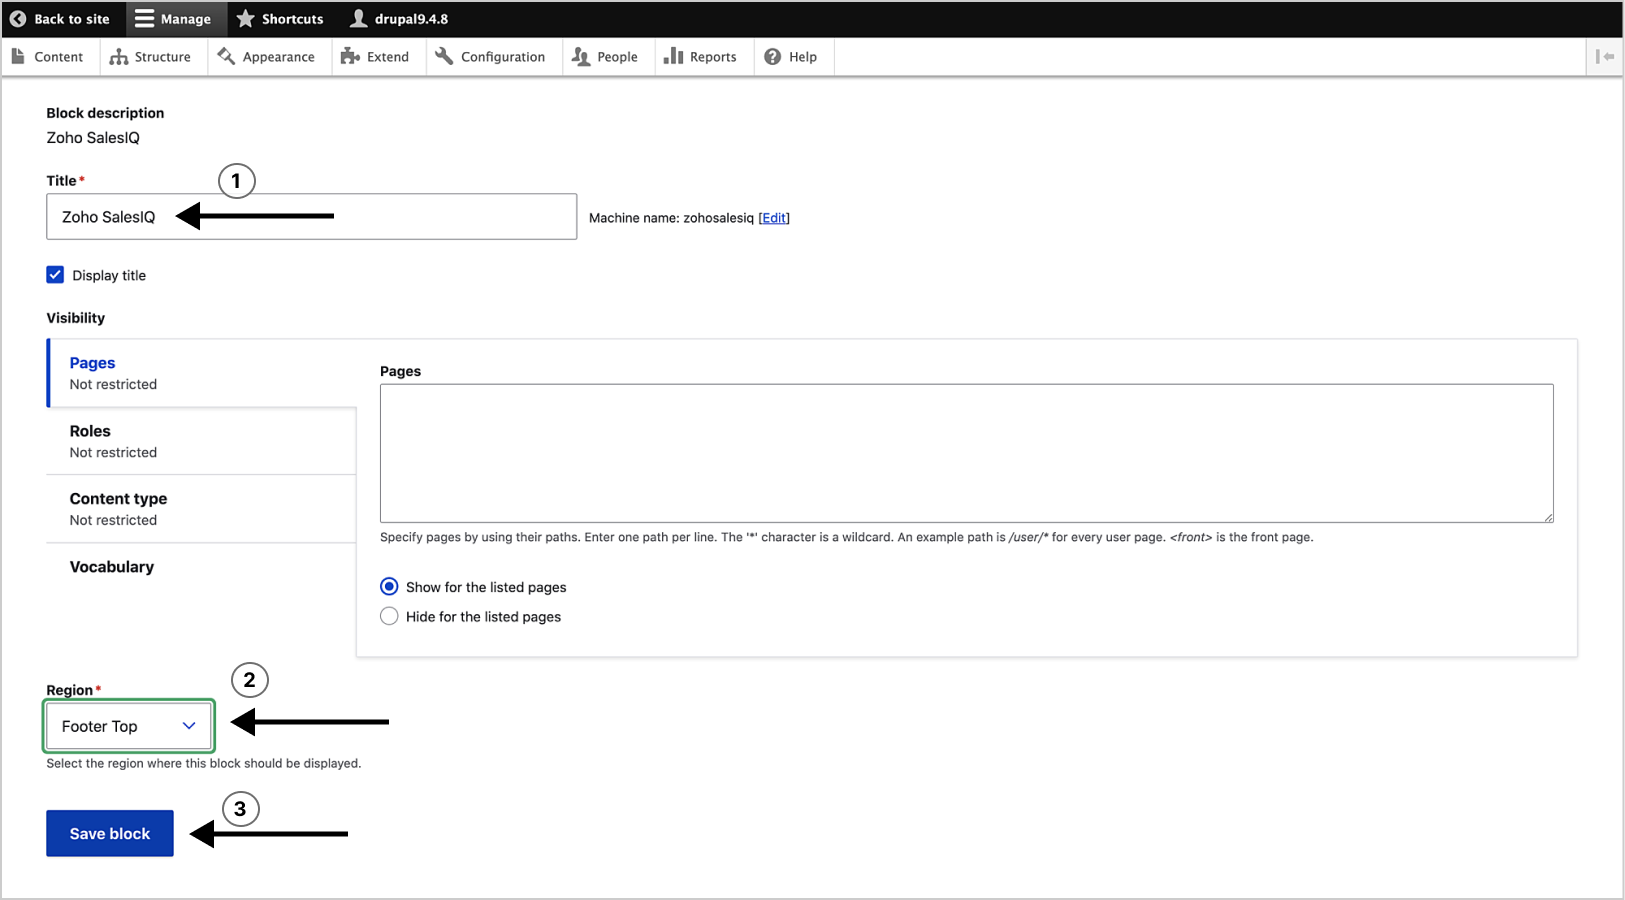Screen dimensions: 1625x900
Task: Open the Pages visibility tab
Action: [202, 373]
